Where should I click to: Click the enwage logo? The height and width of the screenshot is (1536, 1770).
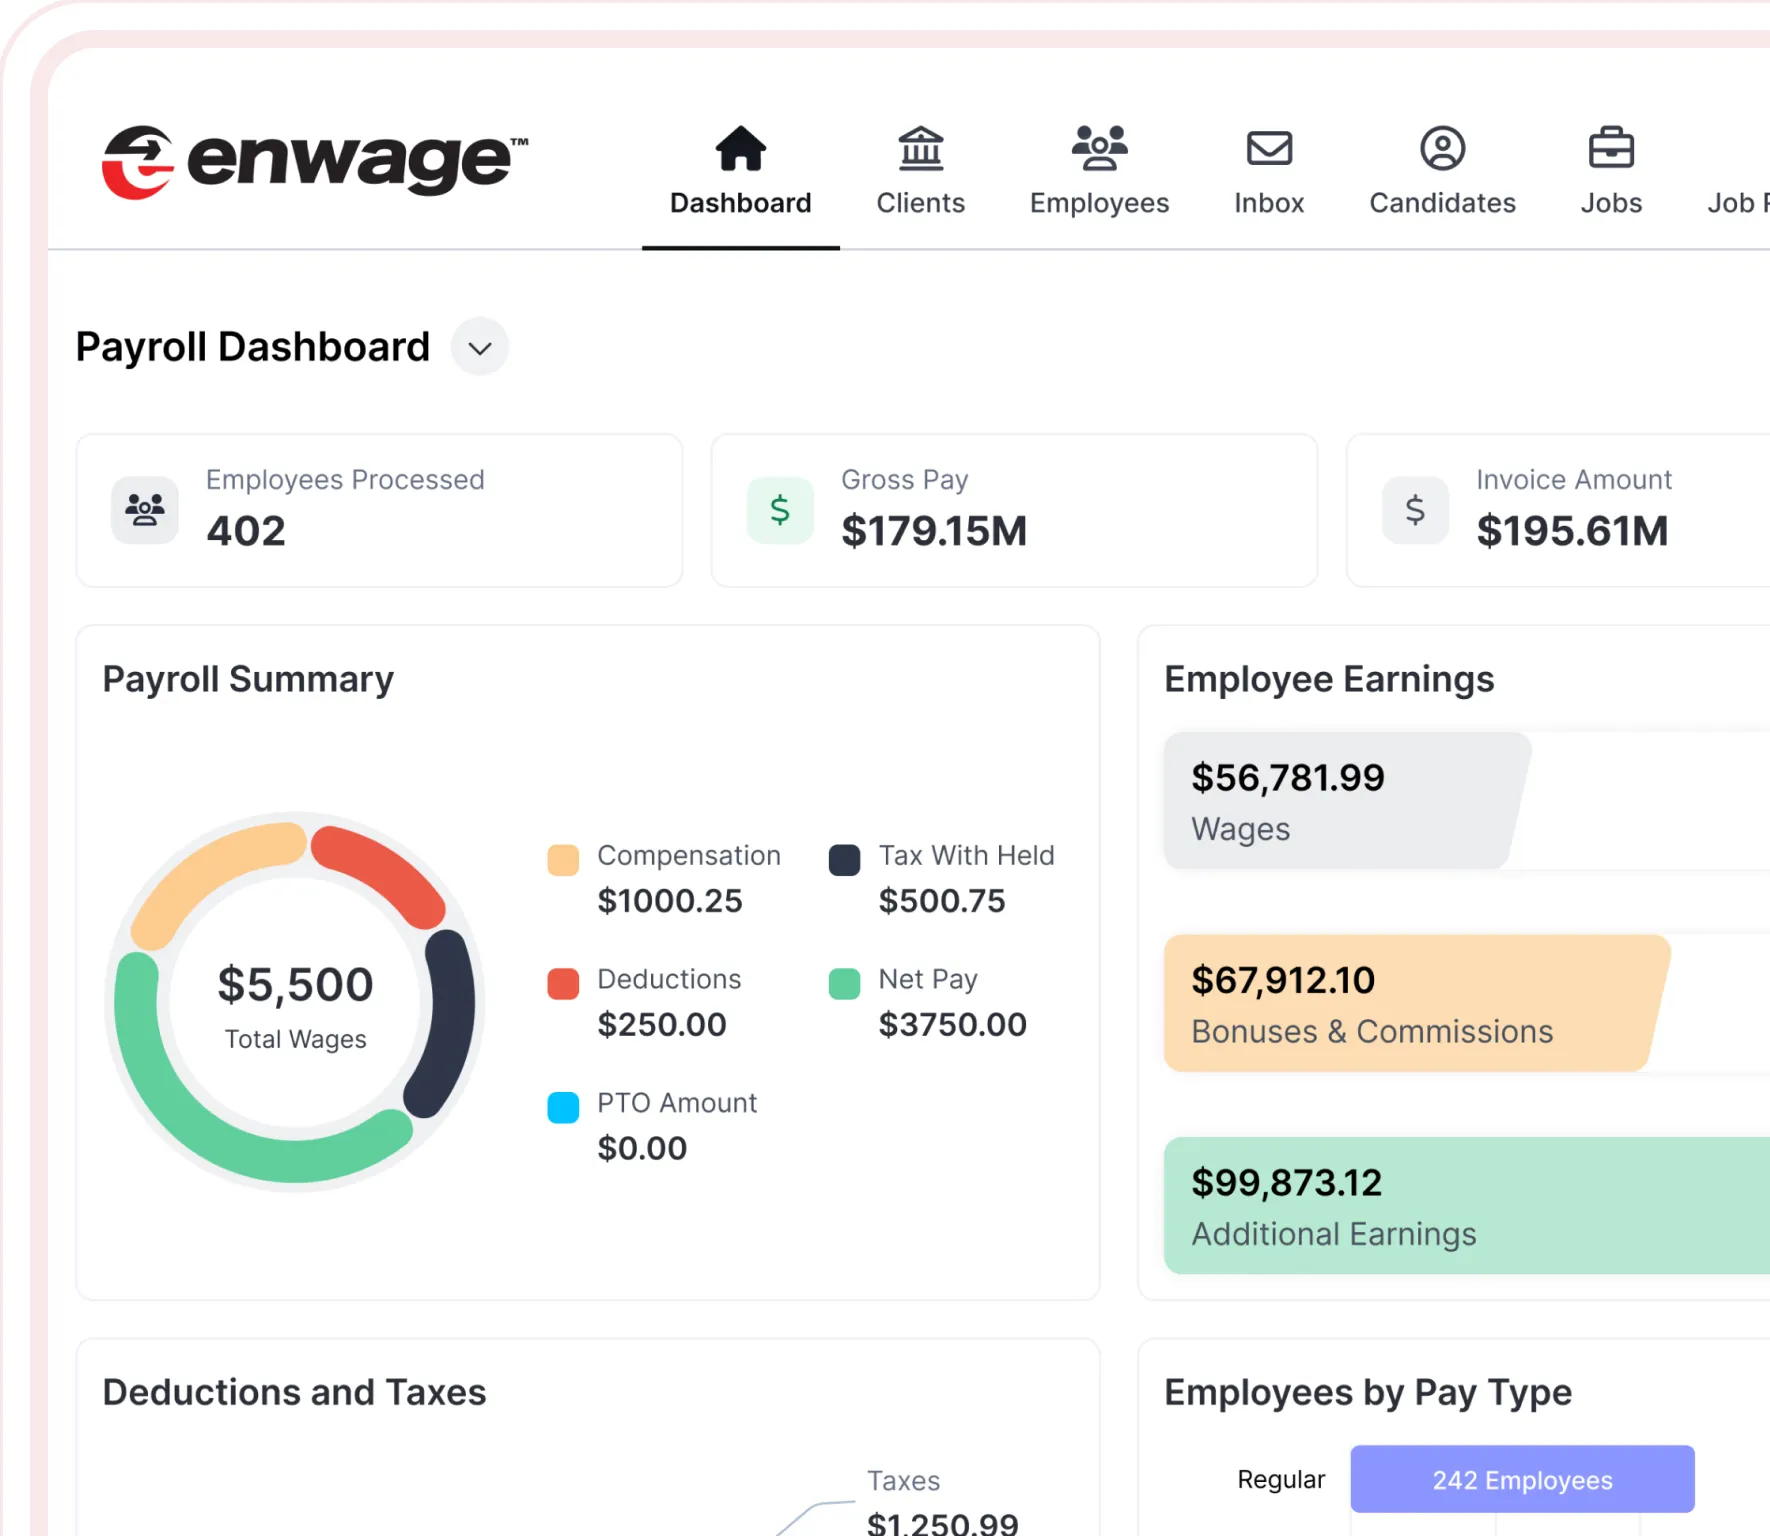(315, 161)
